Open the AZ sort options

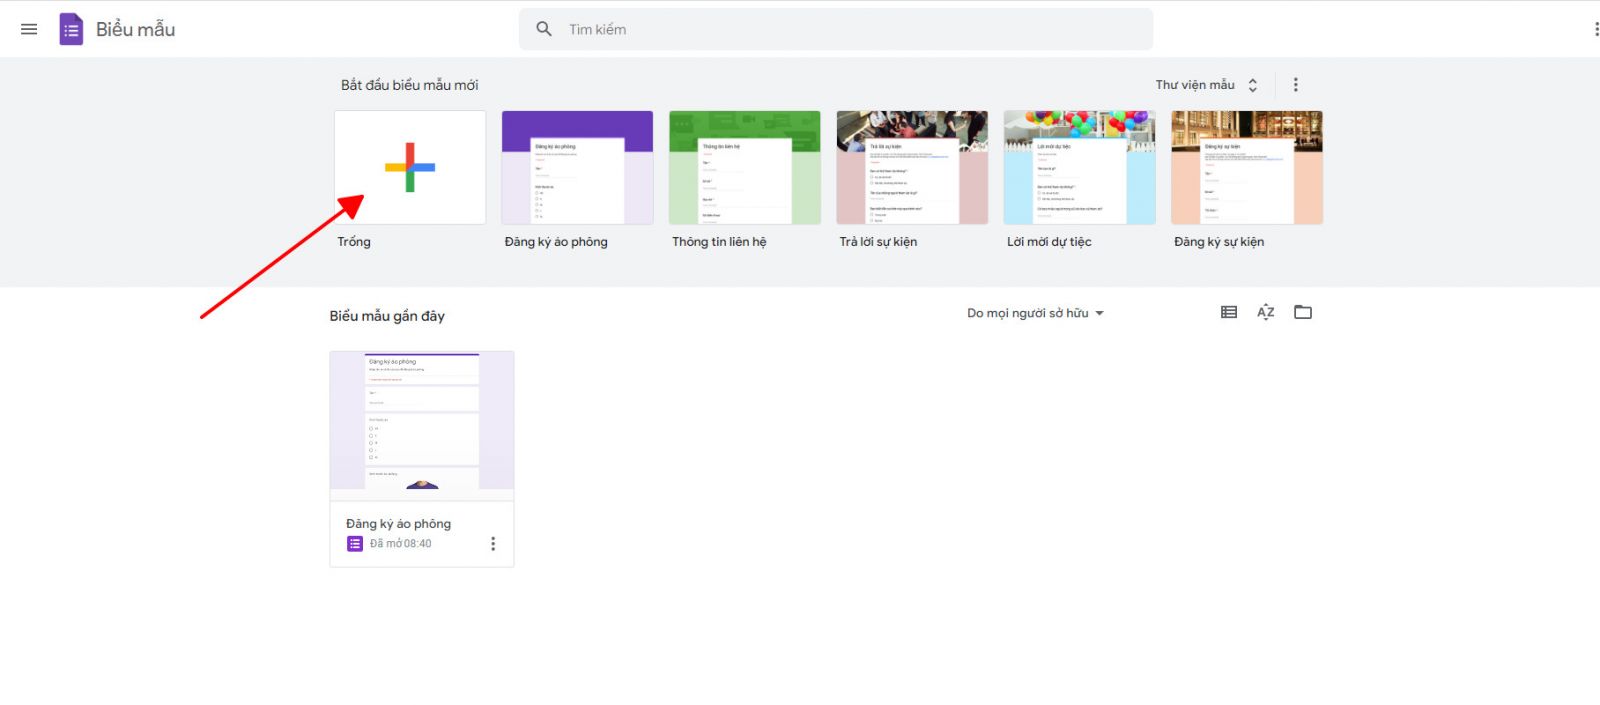click(1266, 312)
